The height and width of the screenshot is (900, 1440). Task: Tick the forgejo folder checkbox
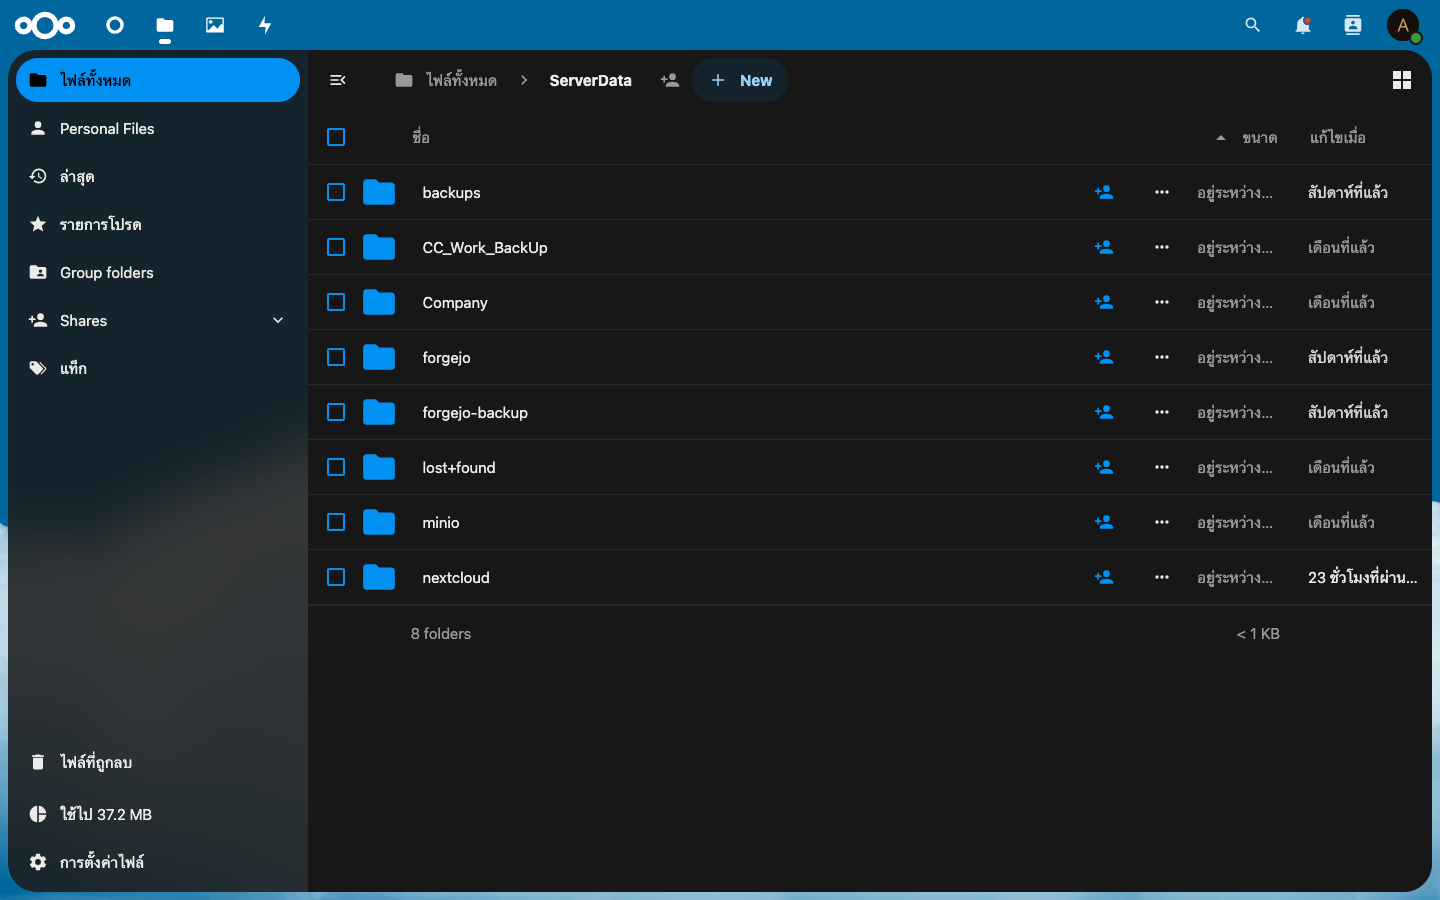point(336,357)
